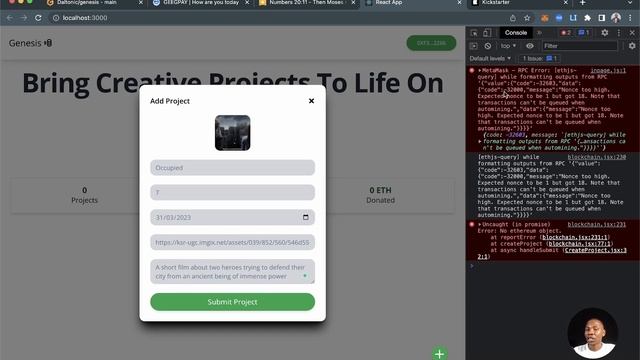
Task: Expand more DevTools tabs chevron
Action: click(x=539, y=33)
